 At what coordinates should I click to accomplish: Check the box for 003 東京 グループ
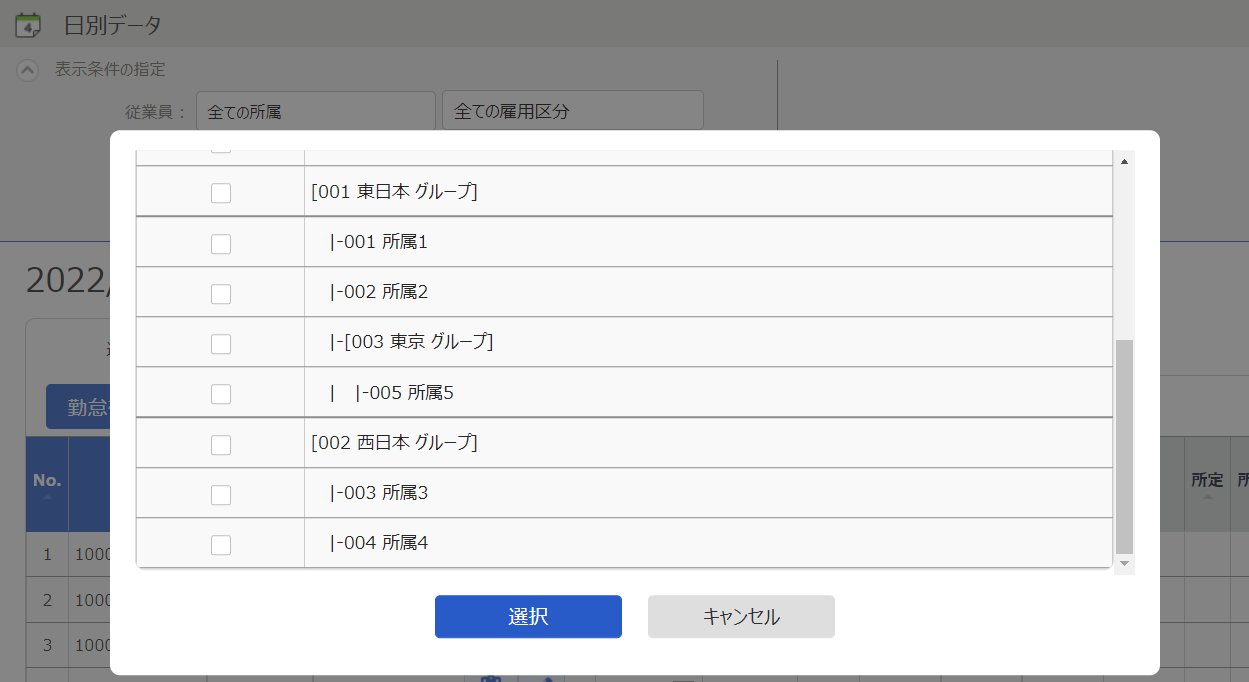point(221,343)
